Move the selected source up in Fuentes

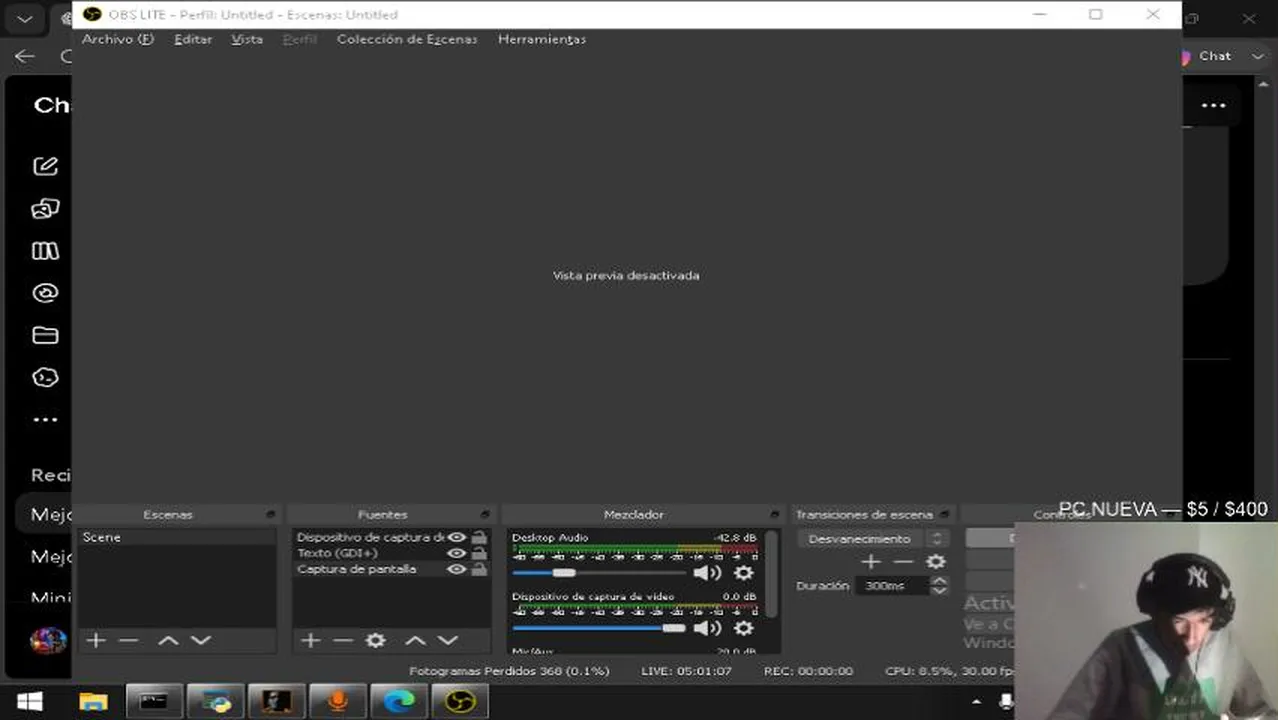coord(415,640)
